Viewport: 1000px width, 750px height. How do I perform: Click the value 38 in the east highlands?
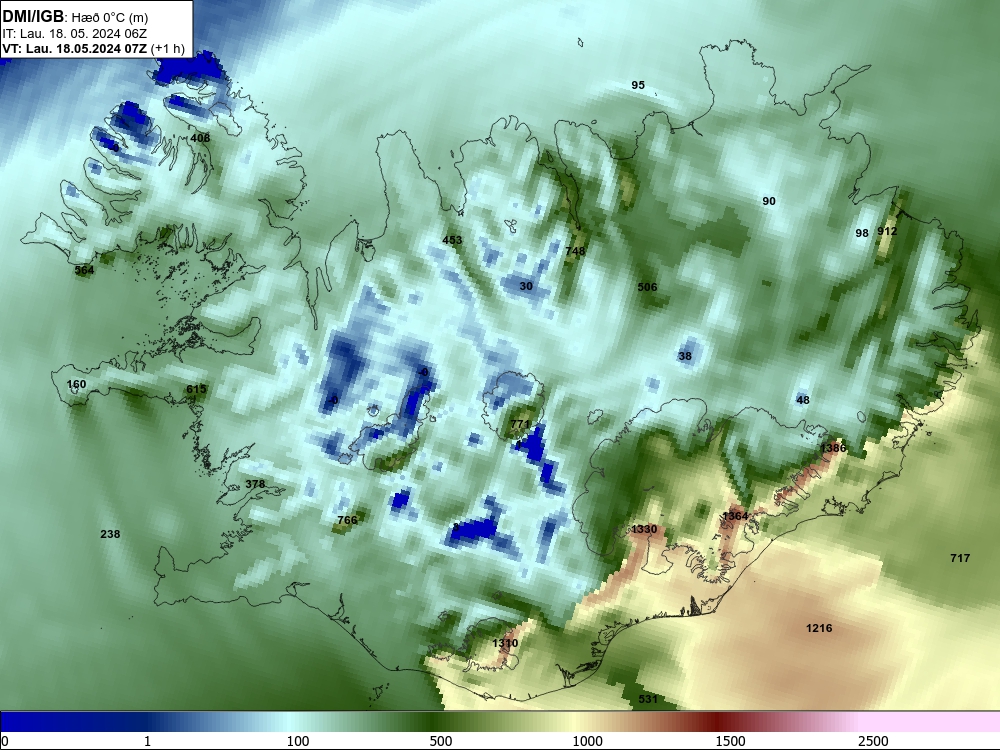click(685, 356)
